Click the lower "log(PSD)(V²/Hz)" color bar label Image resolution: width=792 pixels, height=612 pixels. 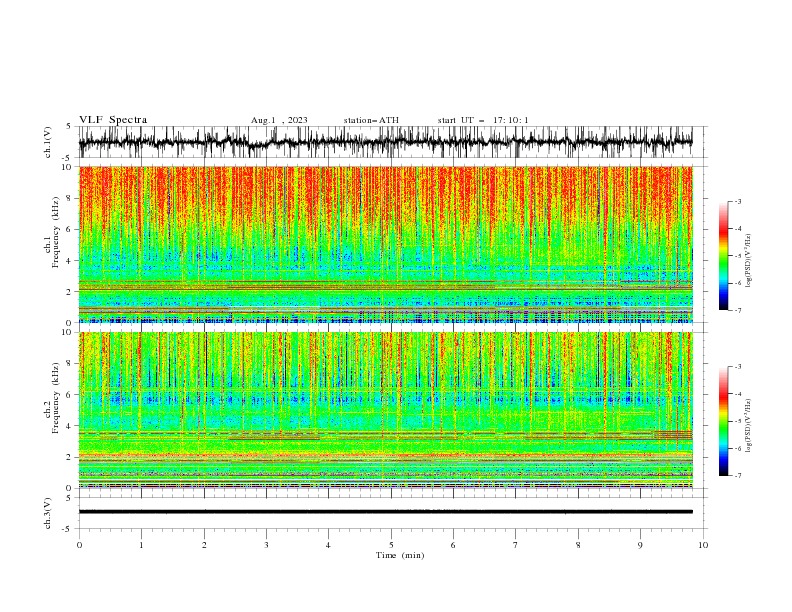pos(749,426)
